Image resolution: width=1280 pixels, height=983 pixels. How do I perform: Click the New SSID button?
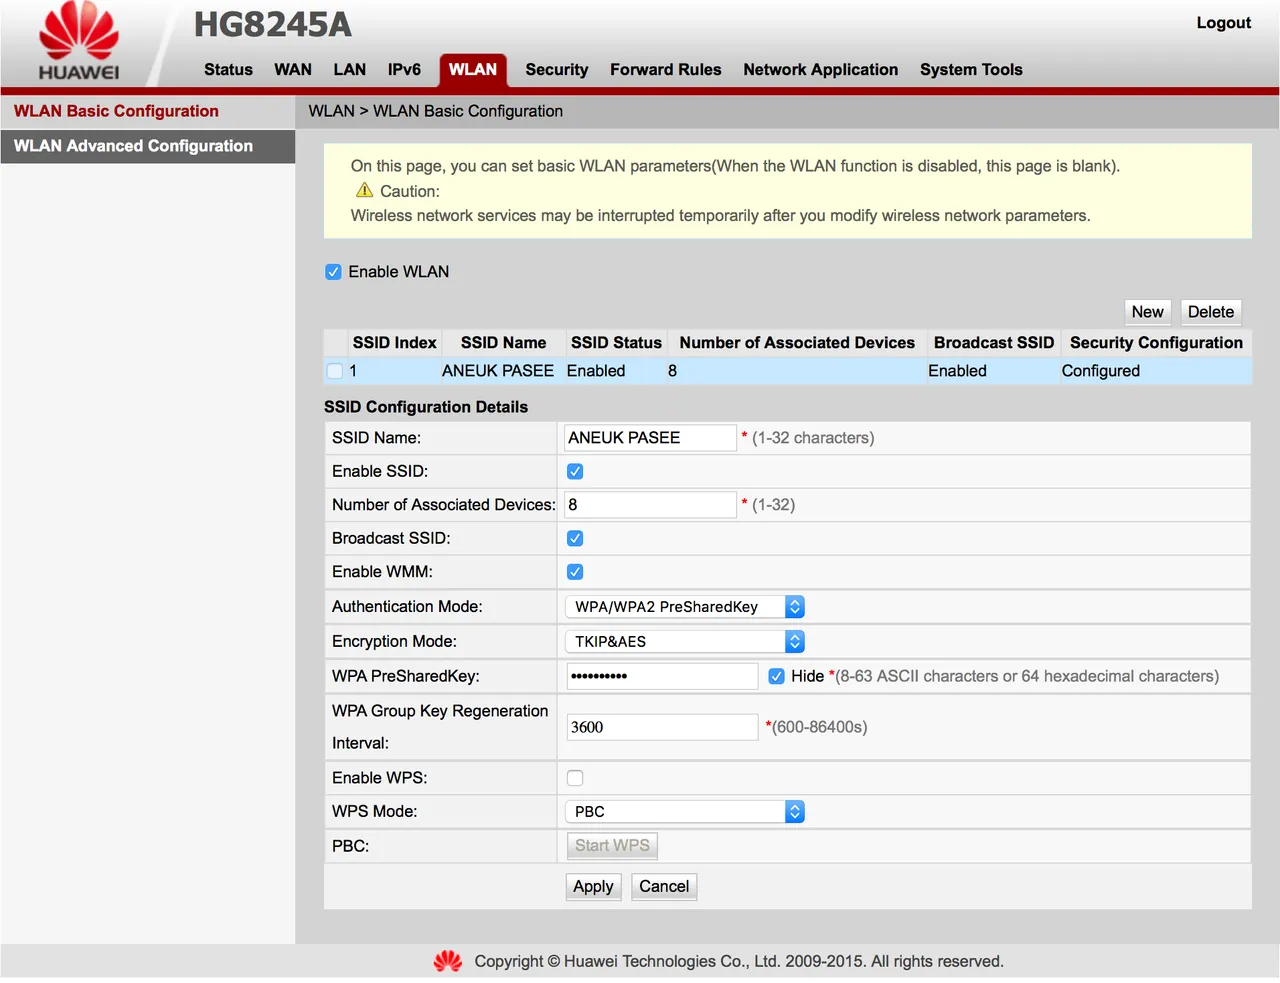coord(1147,312)
